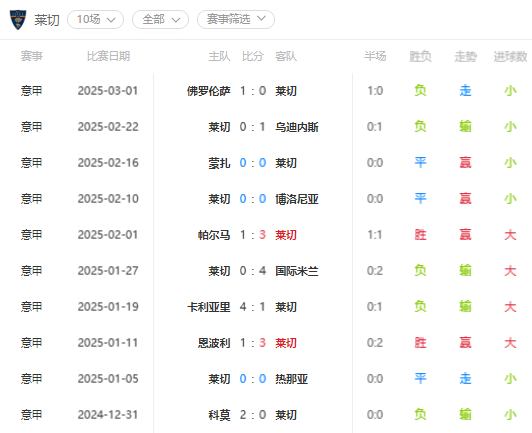Open the 恩波利 team link
Viewport: 532px width, 433px height.
click(214, 343)
